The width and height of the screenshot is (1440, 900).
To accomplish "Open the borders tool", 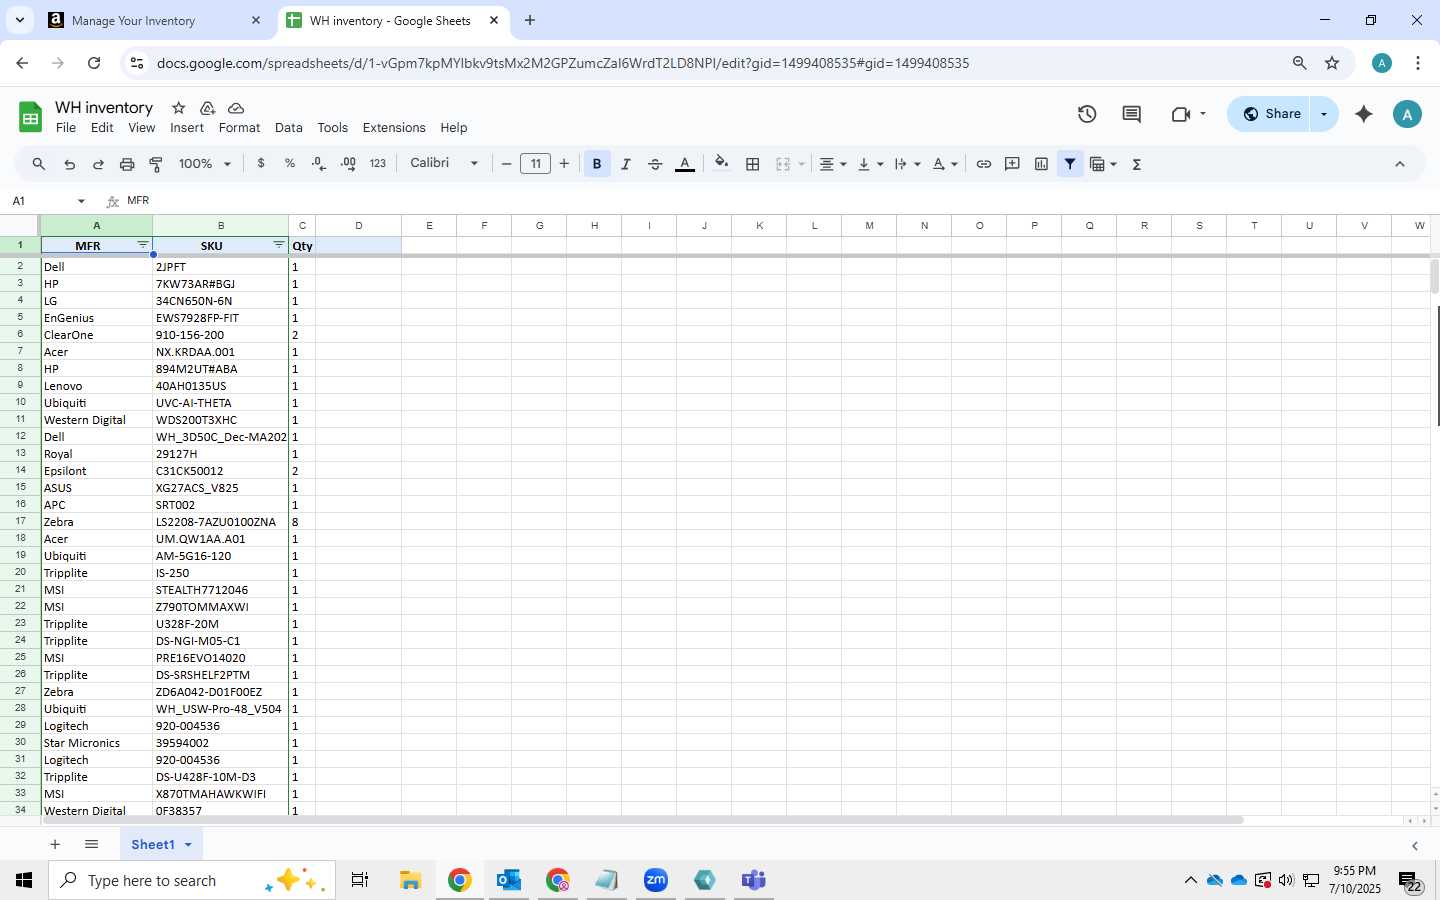I will click(753, 164).
